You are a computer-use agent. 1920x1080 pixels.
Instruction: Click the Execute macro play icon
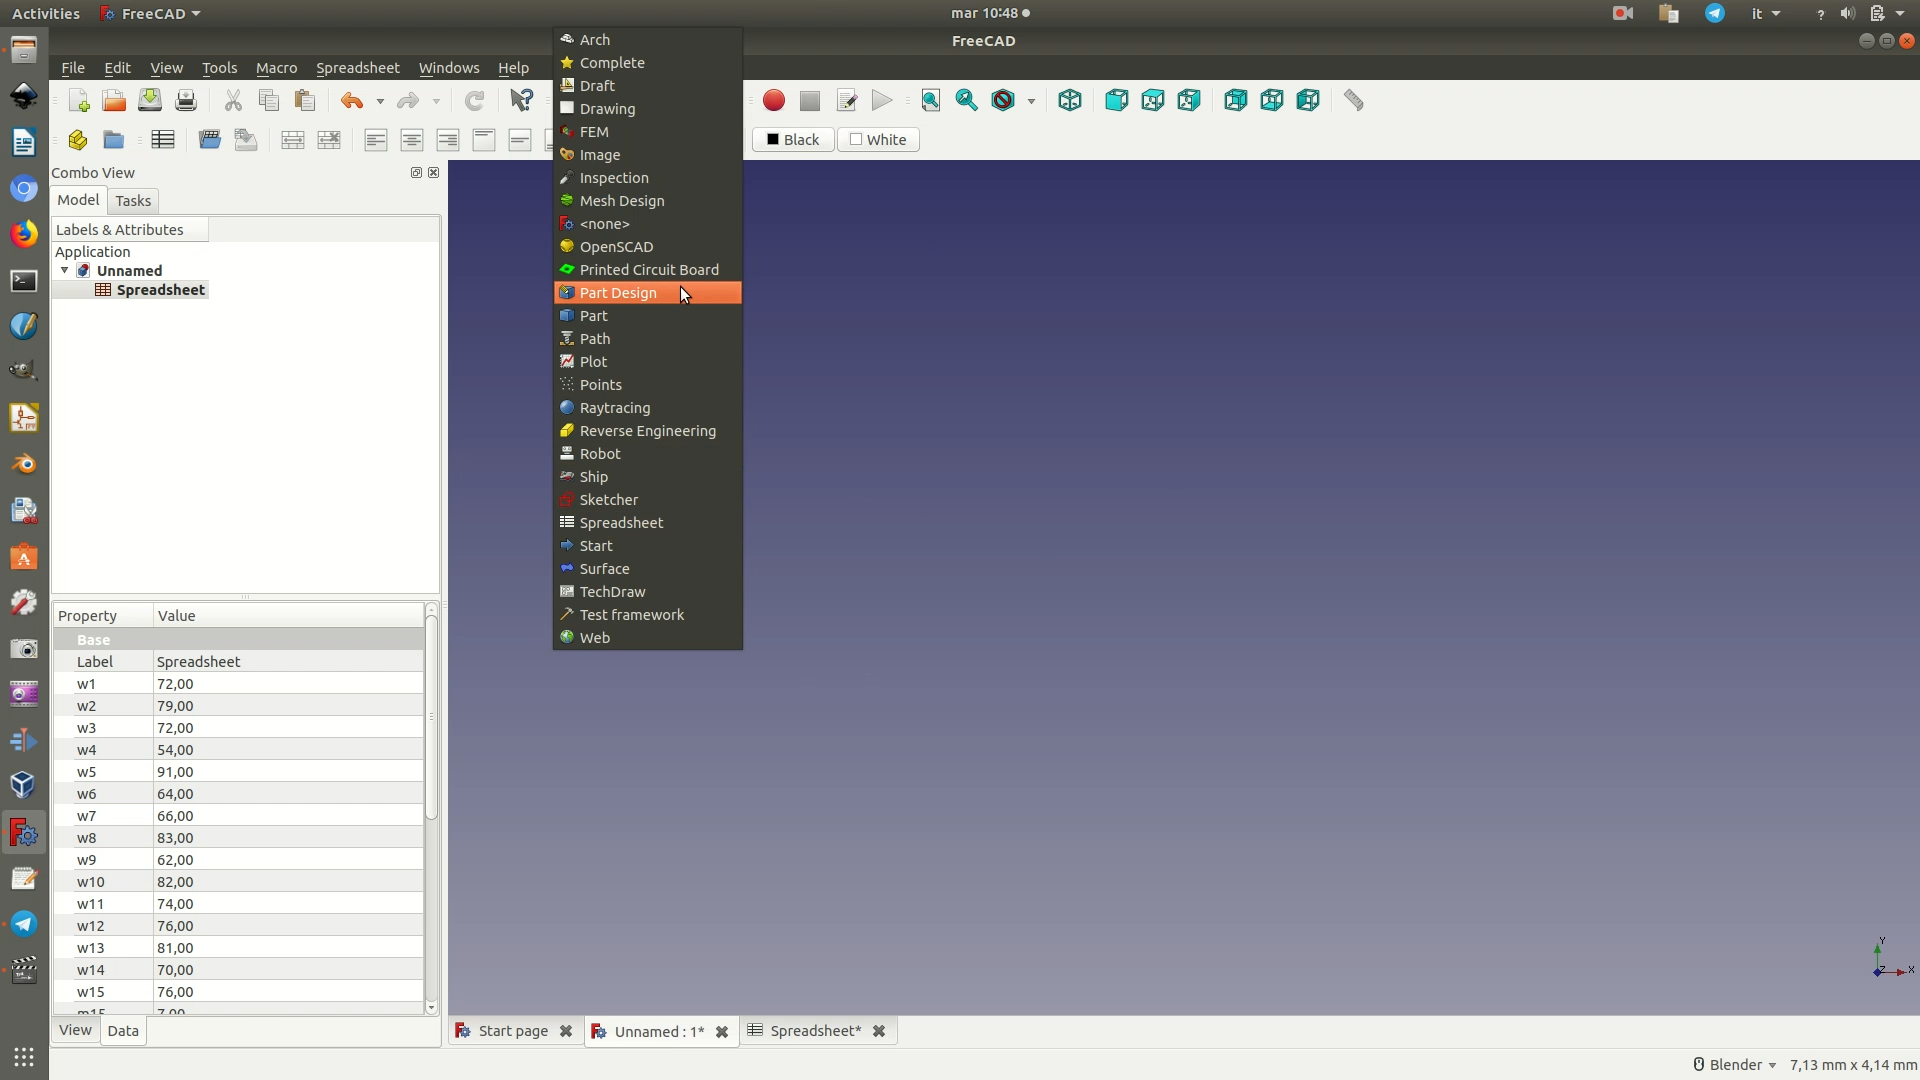(x=882, y=100)
